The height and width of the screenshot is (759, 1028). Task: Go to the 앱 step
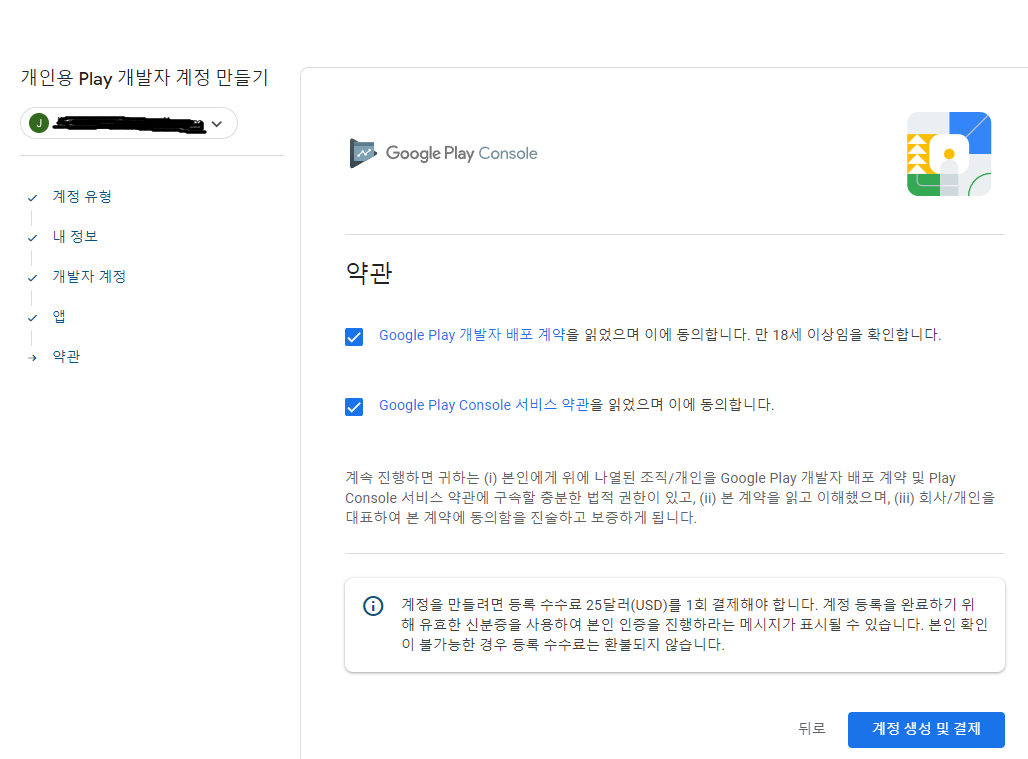click(x=59, y=317)
